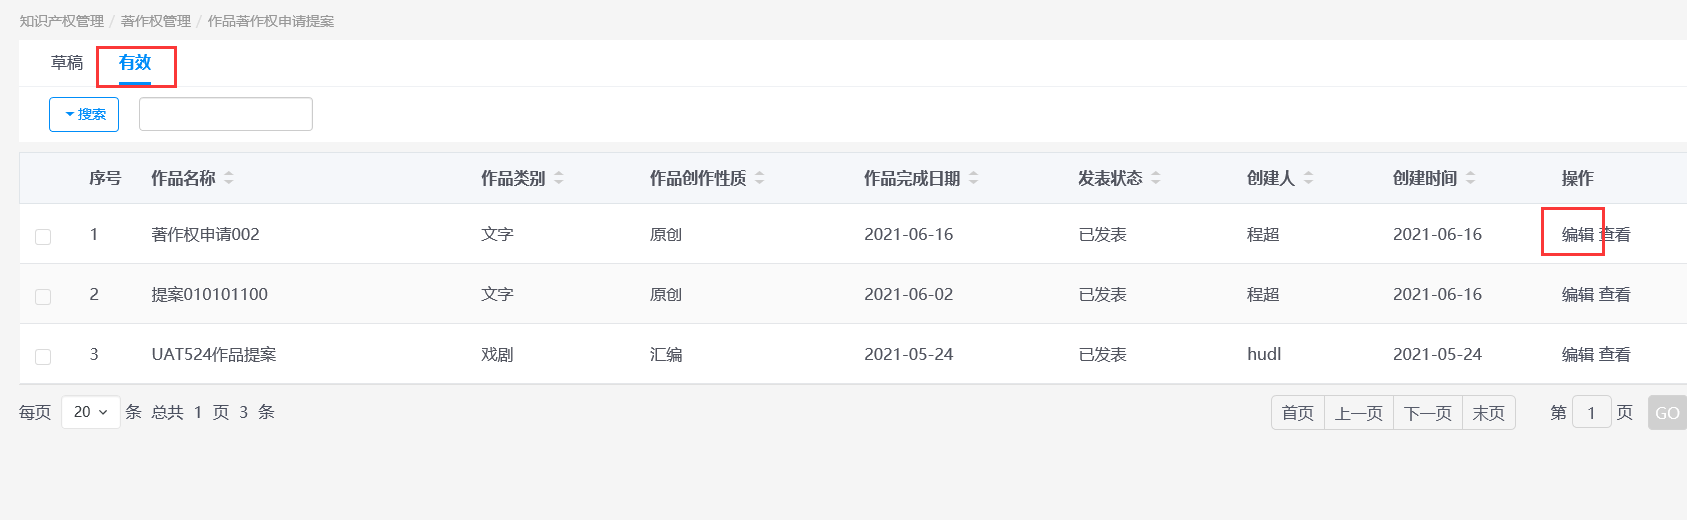Check the row for 著作权申请002

click(x=43, y=237)
